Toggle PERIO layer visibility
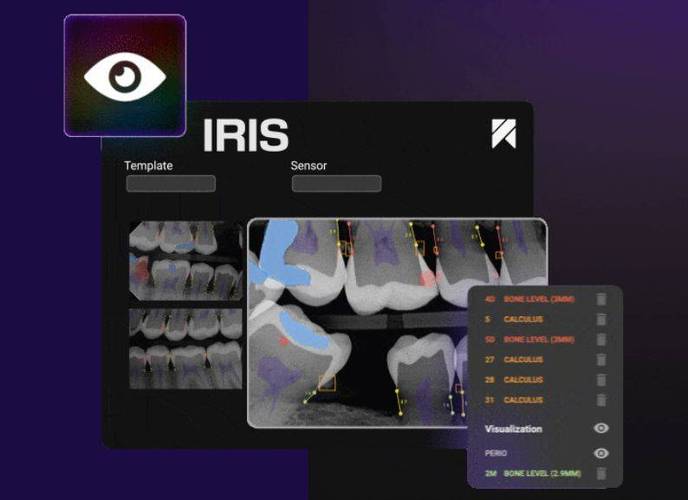The image size is (688, 500). (601, 453)
